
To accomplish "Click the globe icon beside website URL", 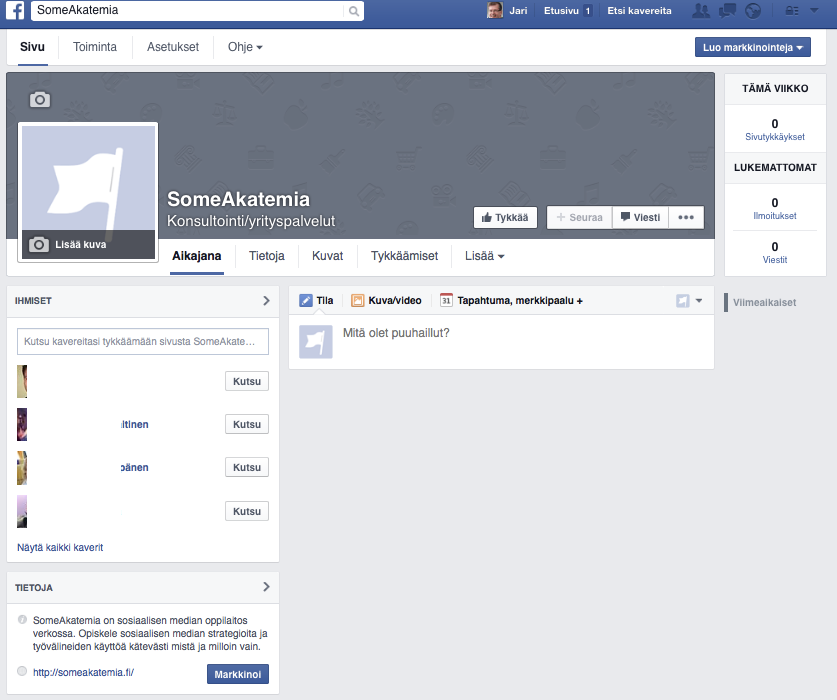I will (x=22, y=671).
